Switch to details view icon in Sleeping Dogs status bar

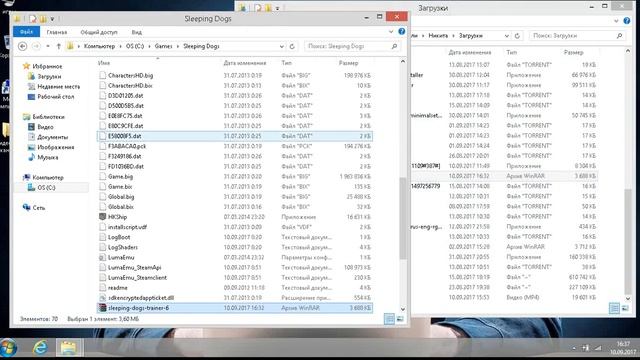[x=389, y=319]
